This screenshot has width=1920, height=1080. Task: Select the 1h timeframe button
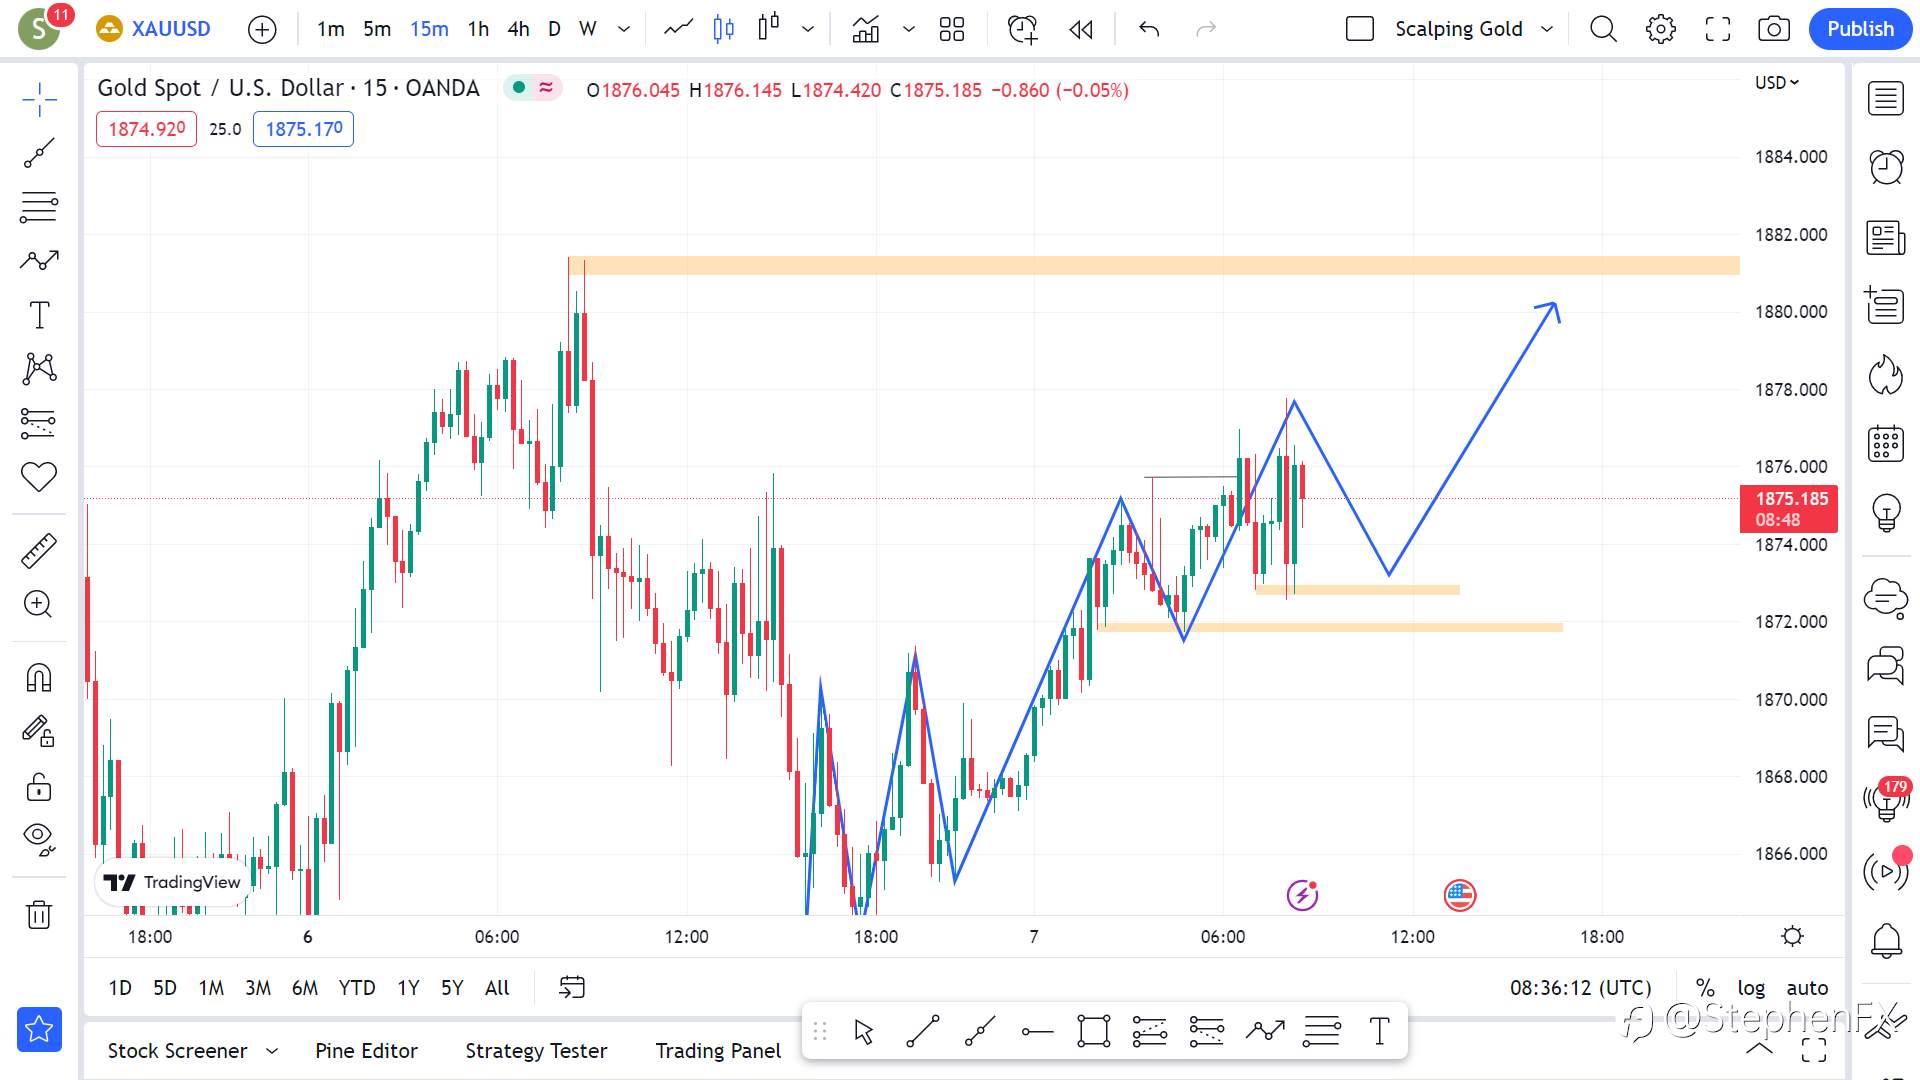click(x=478, y=29)
